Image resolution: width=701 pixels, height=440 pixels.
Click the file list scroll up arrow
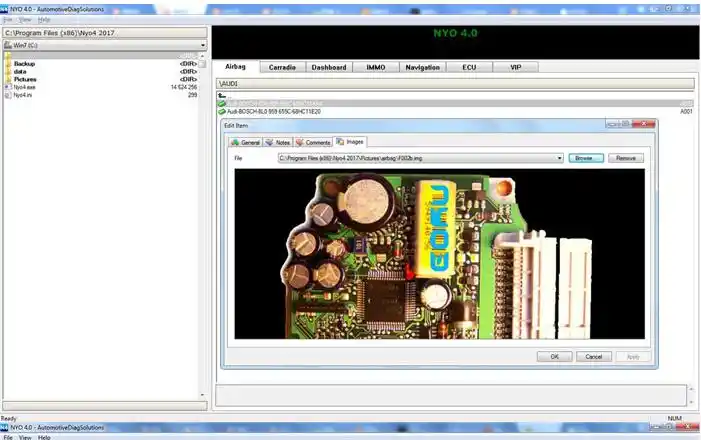pyautogui.click(x=202, y=56)
